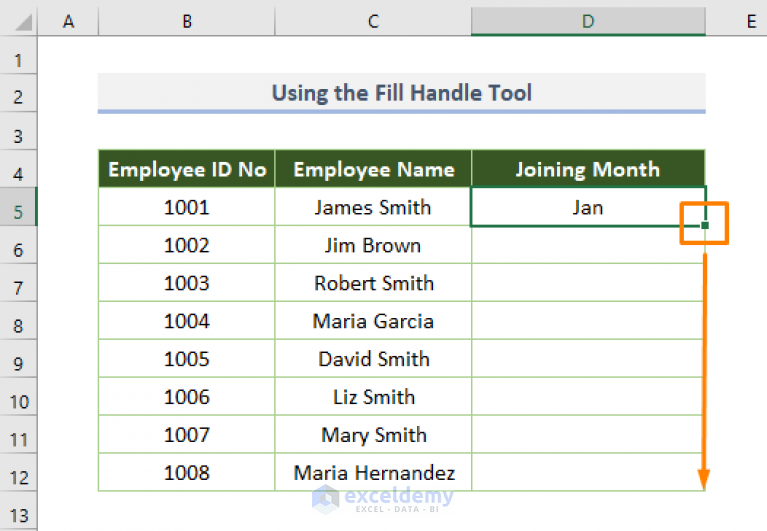The width and height of the screenshot is (767, 531).
Task: Click the 'Employee ID No' header cell
Action: pyautogui.click(x=187, y=169)
